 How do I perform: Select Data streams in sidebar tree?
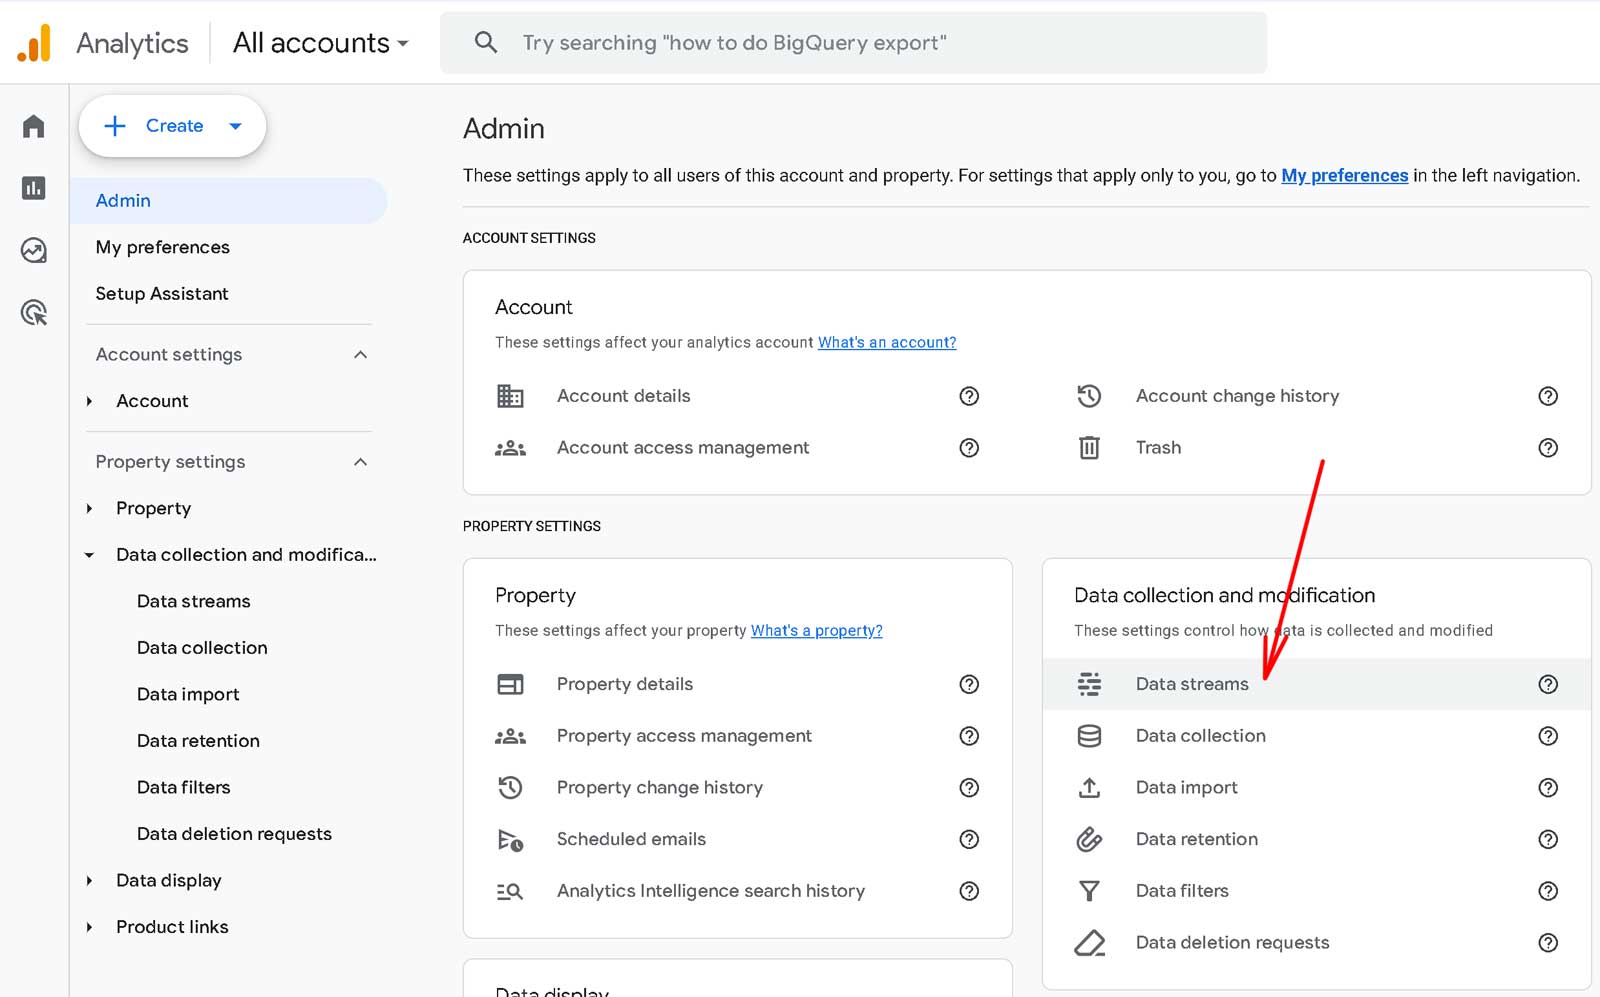click(194, 601)
